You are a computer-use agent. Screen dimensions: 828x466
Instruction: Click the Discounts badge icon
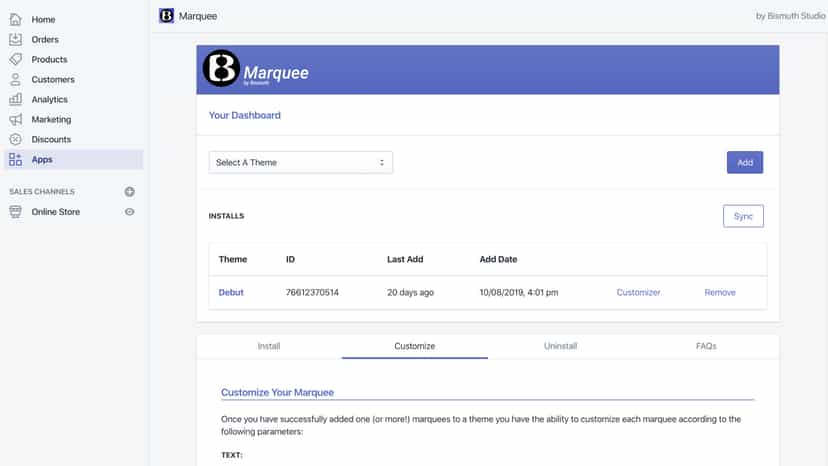(15, 139)
